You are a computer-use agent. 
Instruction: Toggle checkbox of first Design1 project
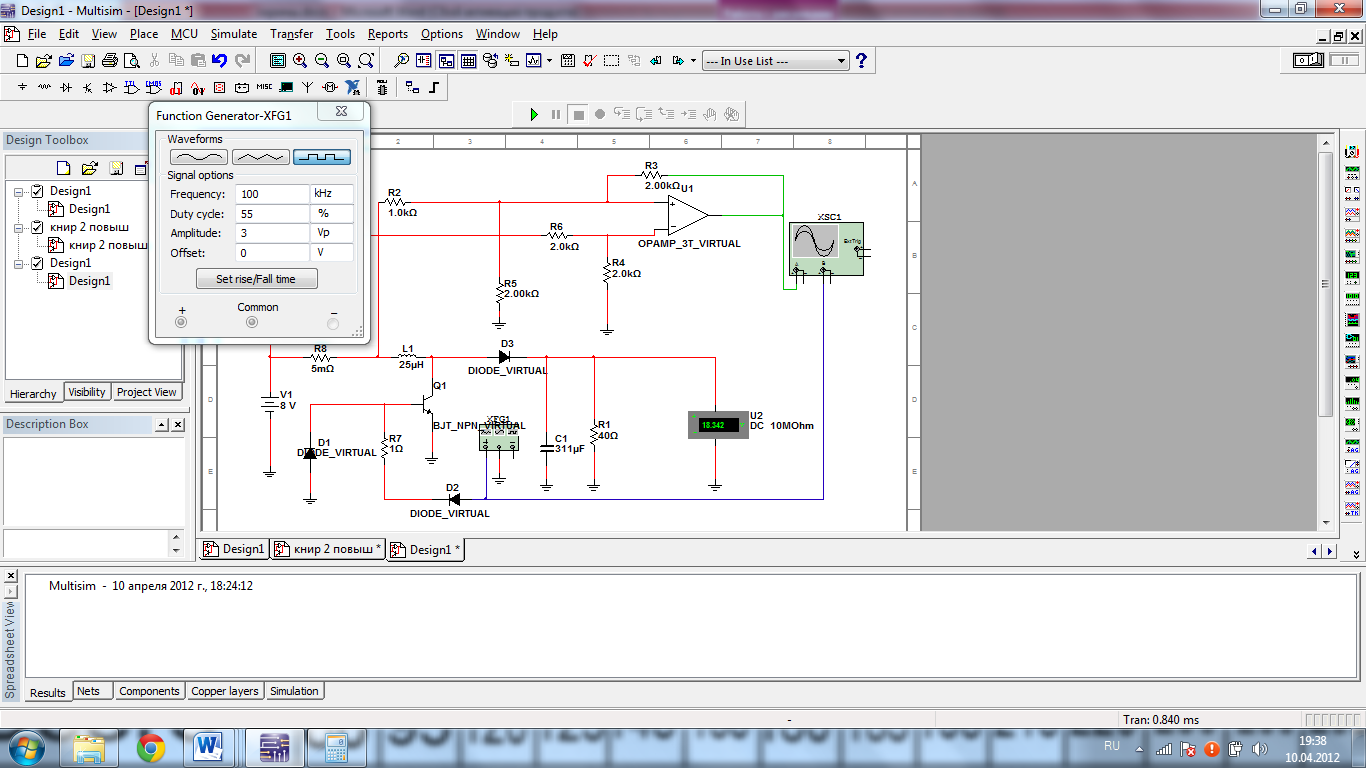point(37,191)
